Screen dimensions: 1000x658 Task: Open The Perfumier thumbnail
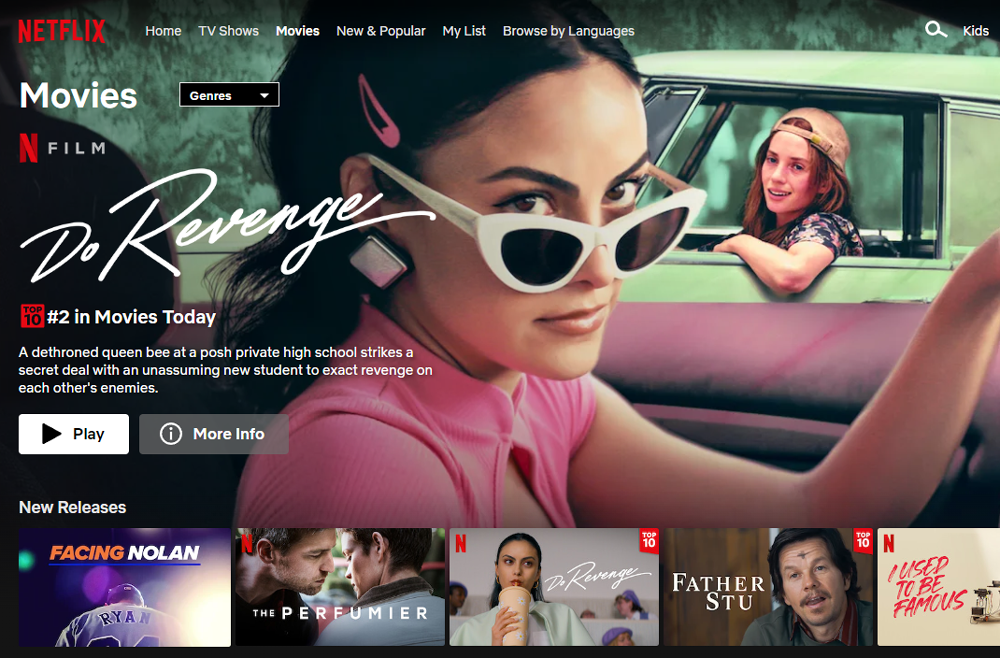pyautogui.click(x=340, y=587)
